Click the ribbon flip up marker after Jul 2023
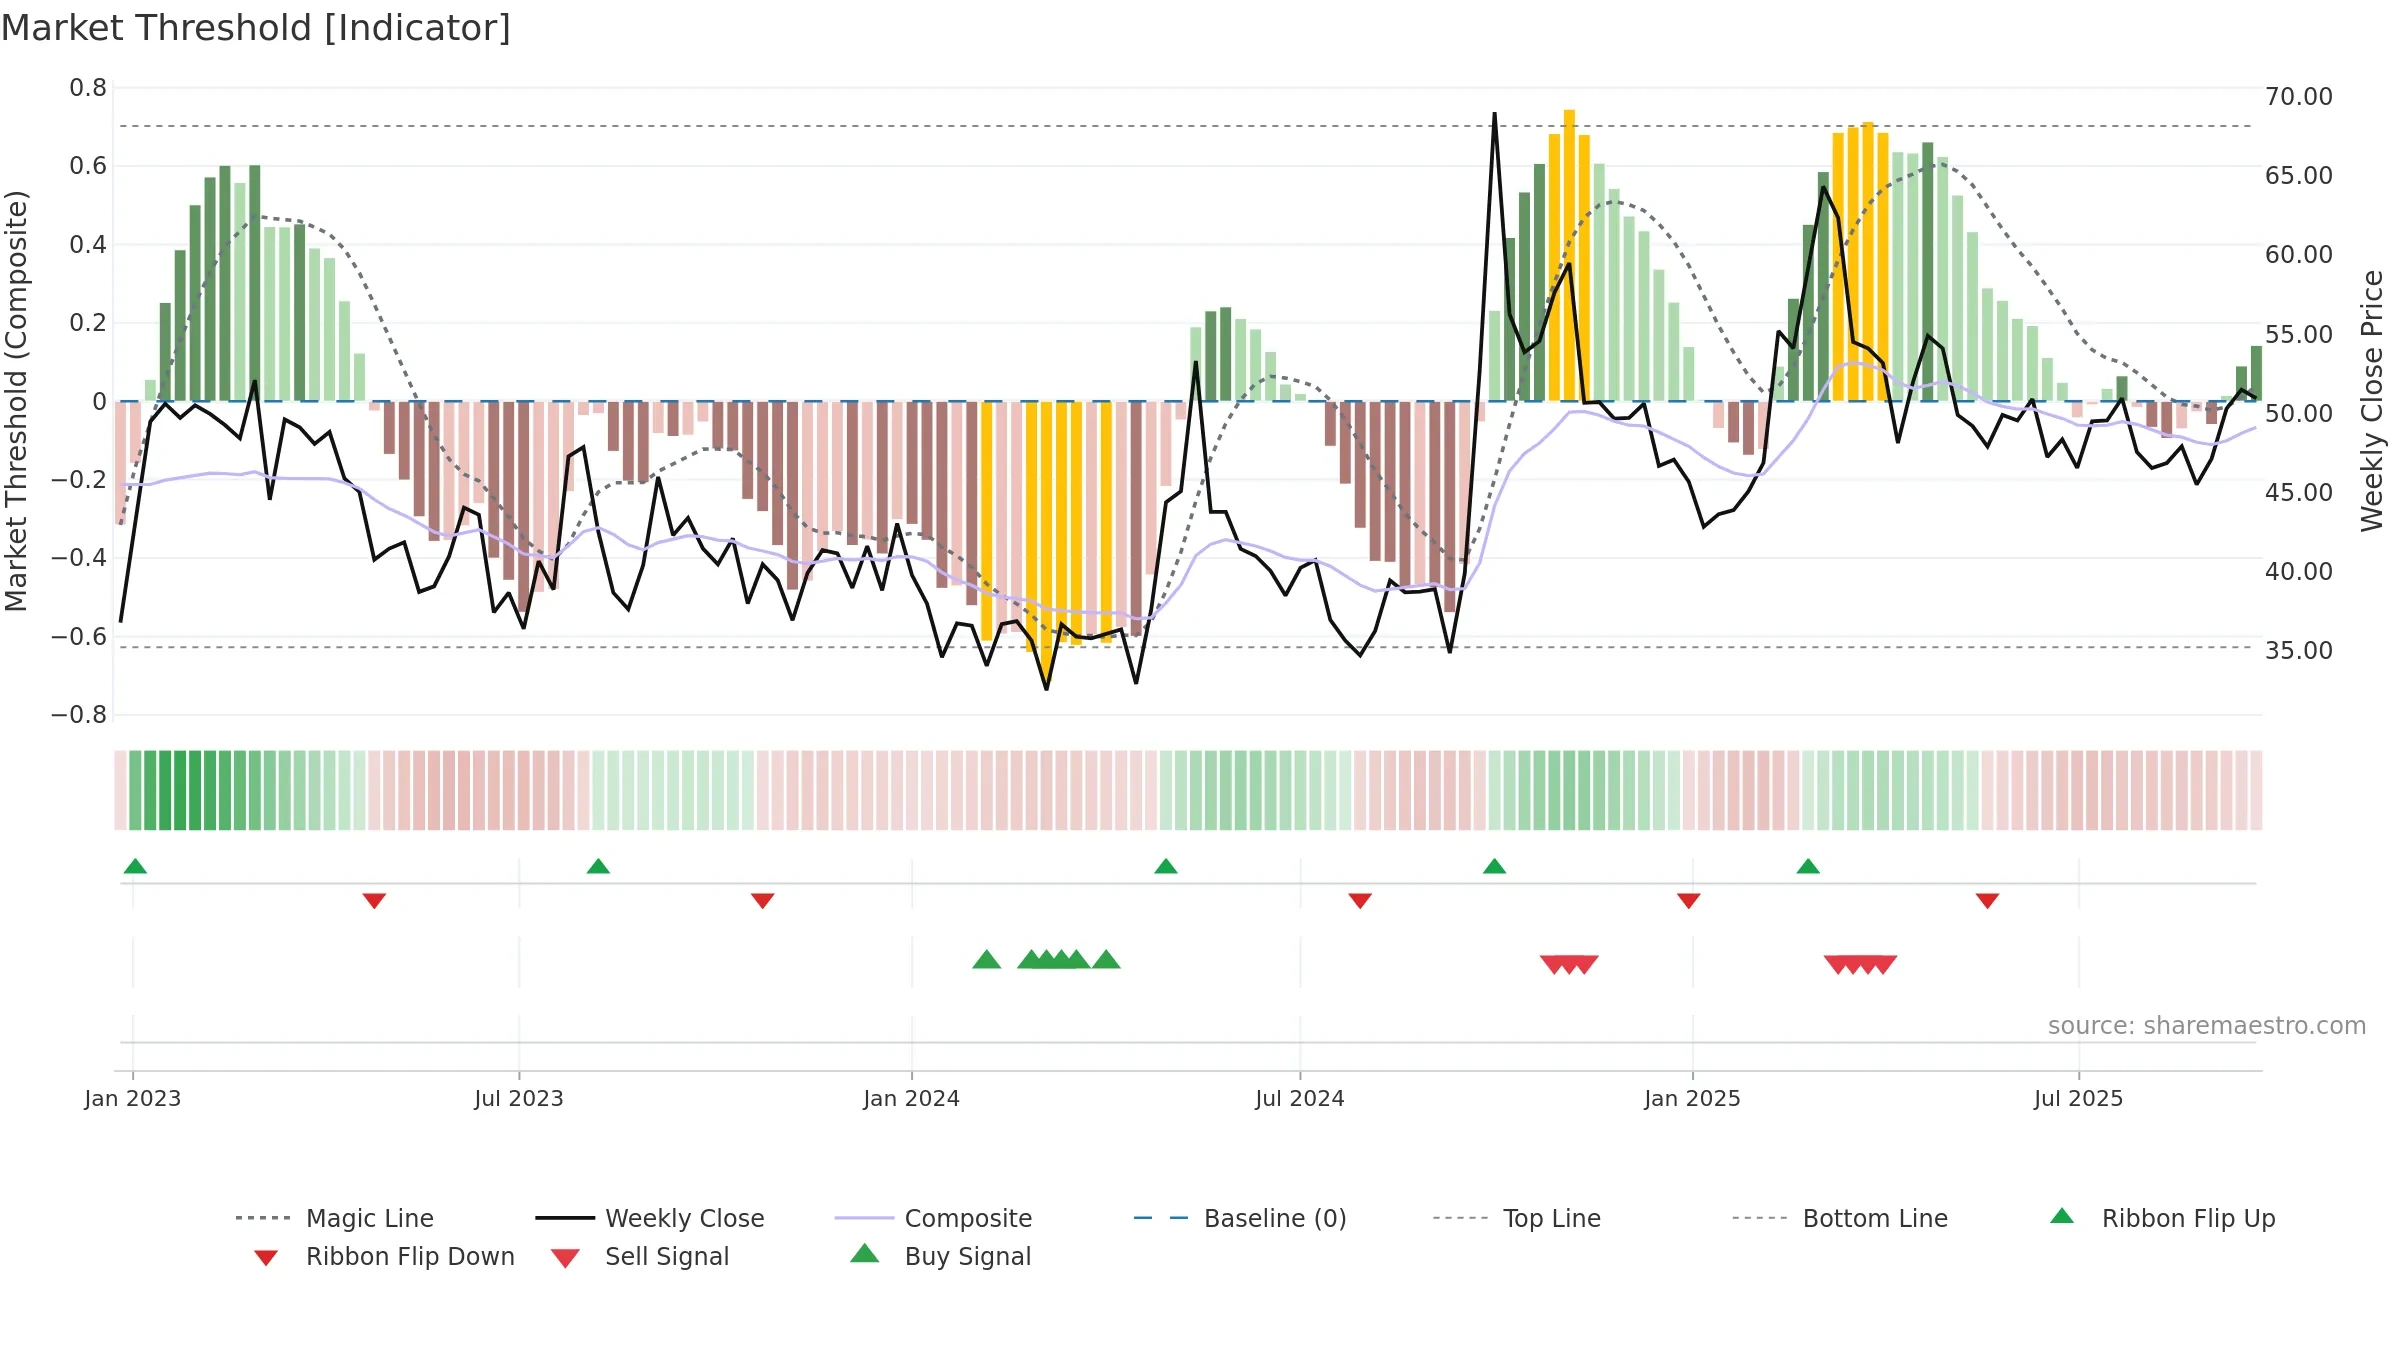Image resolution: width=2400 pixels, height=1350 pixels. click(x=598, y=866)
